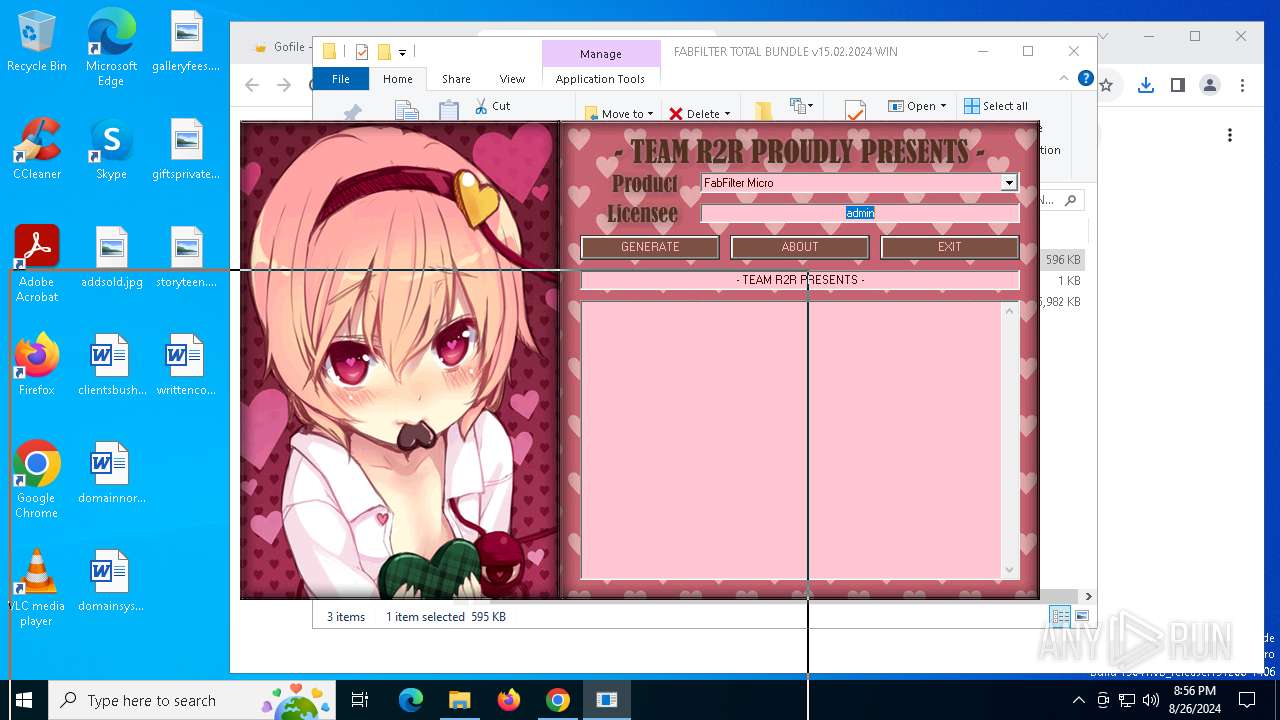Viewport: 1280px width, 720px height.
Task: Click Edge icon in taskbar
Action: [x=411, y=700]
